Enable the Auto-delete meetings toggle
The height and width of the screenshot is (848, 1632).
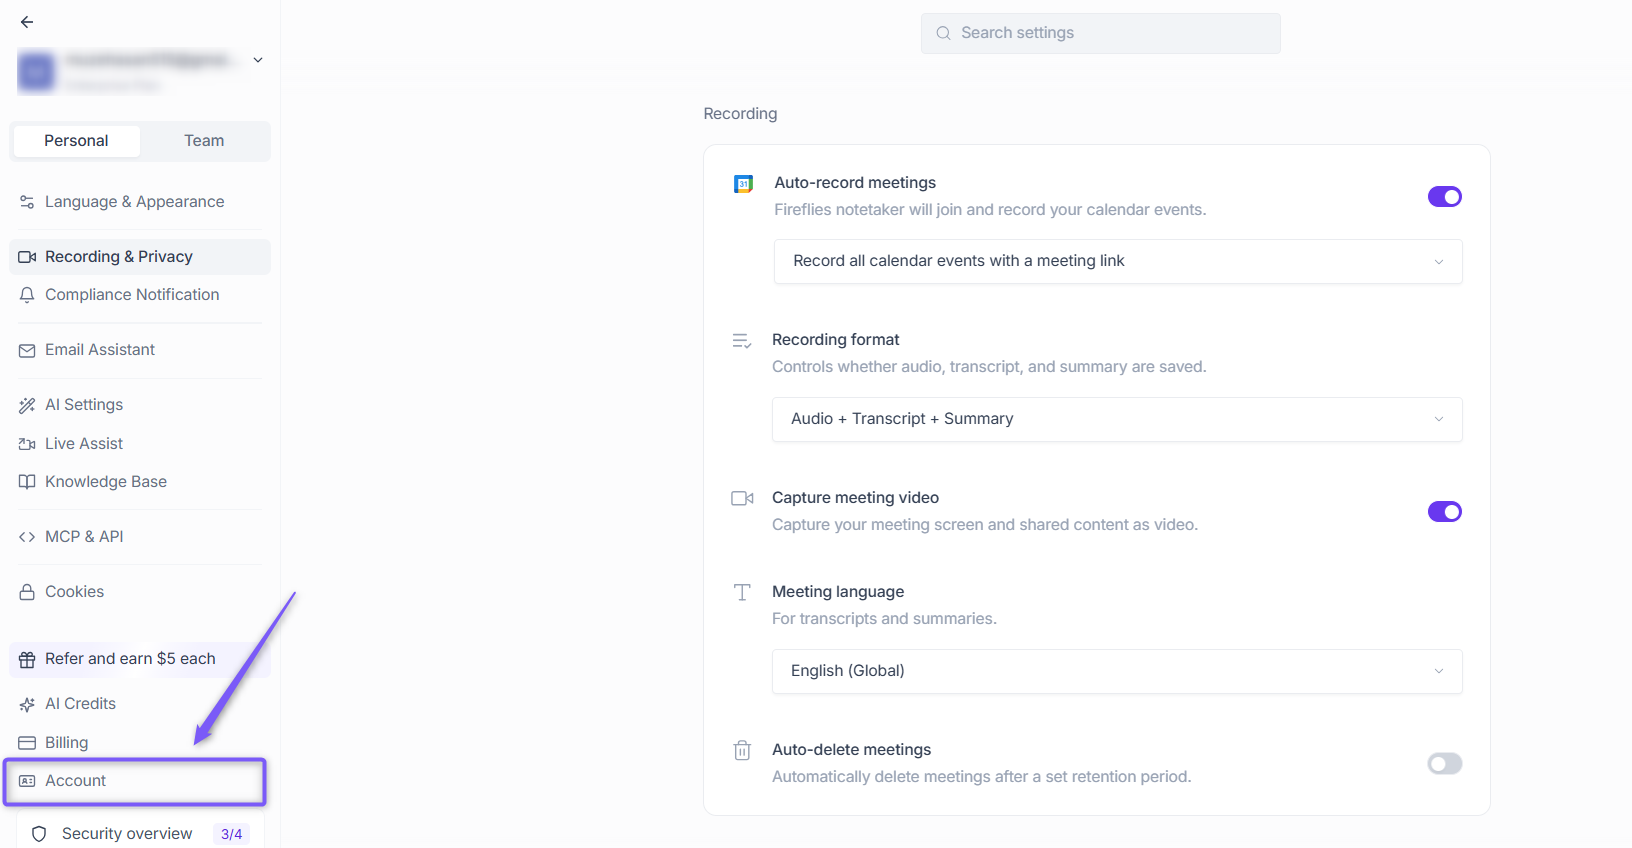click(1444, 764)
